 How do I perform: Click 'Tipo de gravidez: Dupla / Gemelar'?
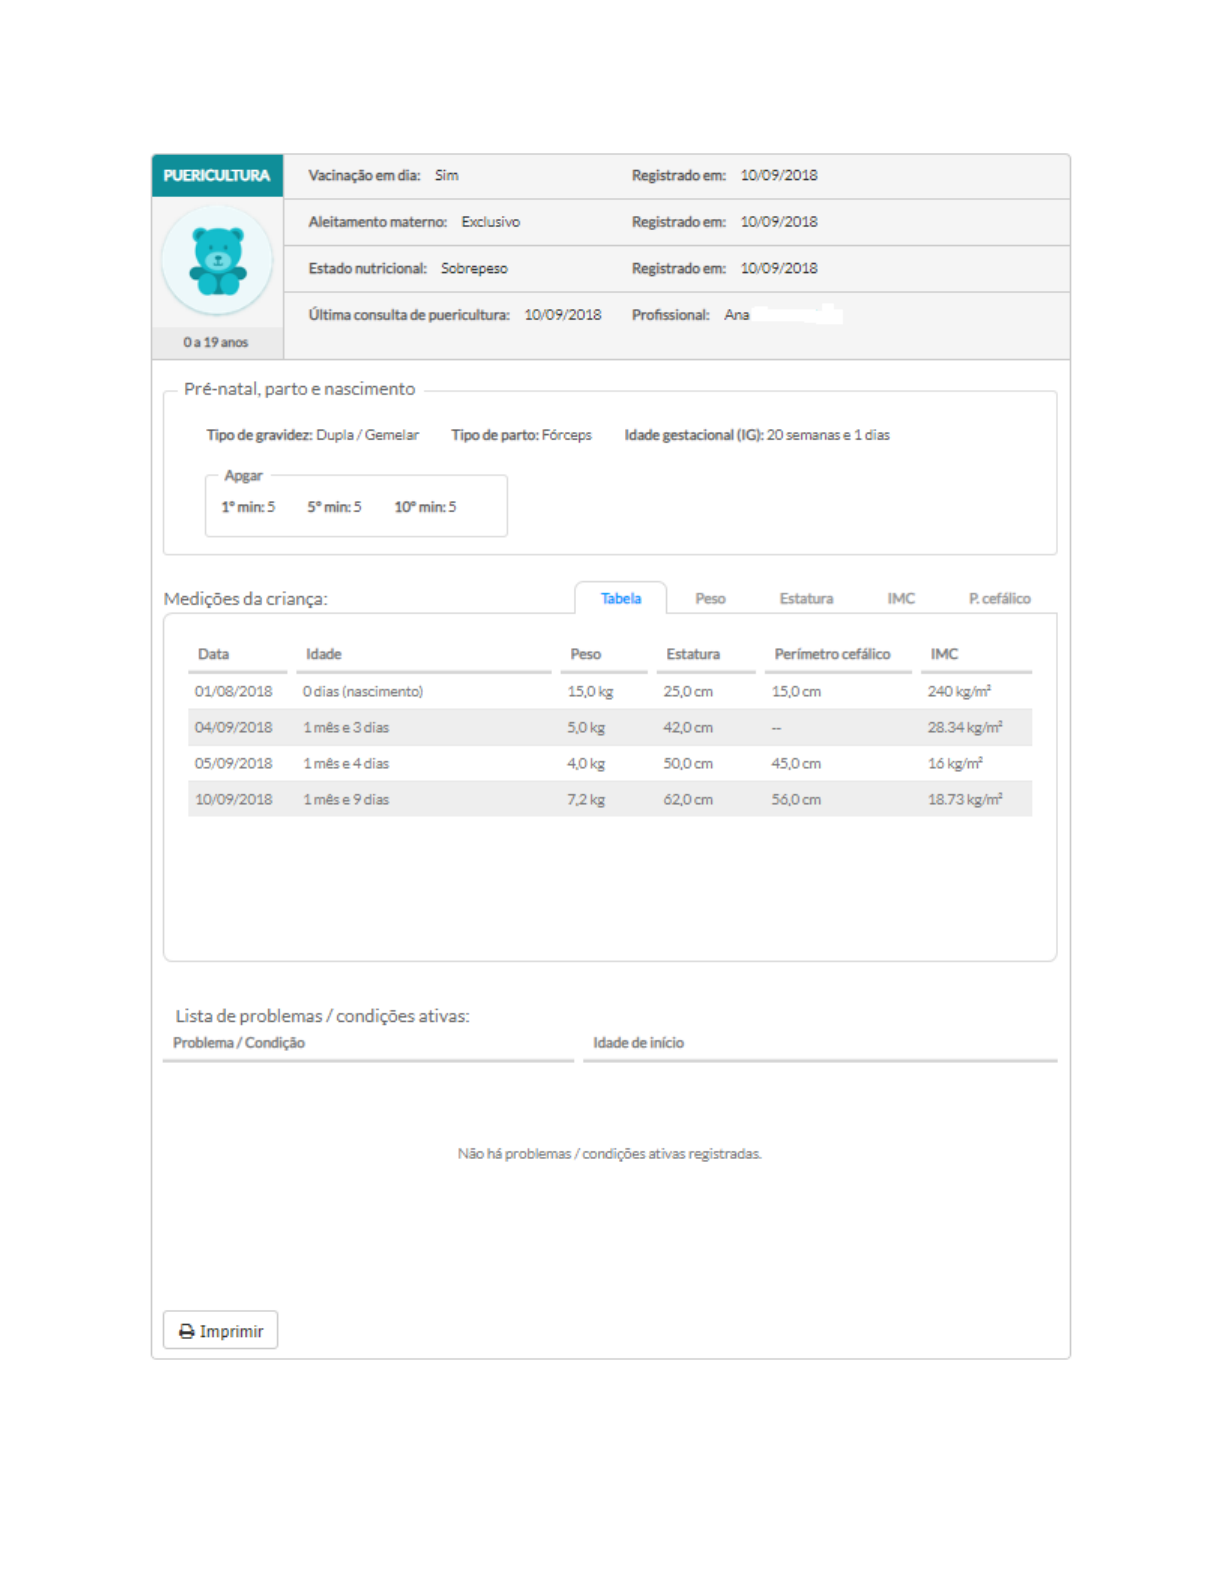pyautogui.click(x=312, y=435)
